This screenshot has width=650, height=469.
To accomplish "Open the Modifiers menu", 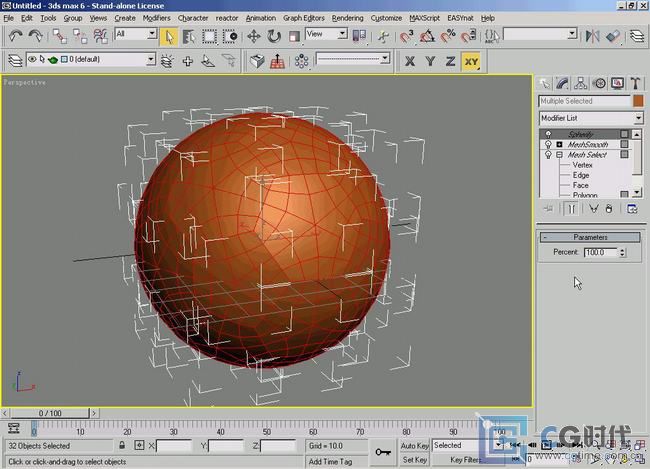I will click(x=156, y=18).
